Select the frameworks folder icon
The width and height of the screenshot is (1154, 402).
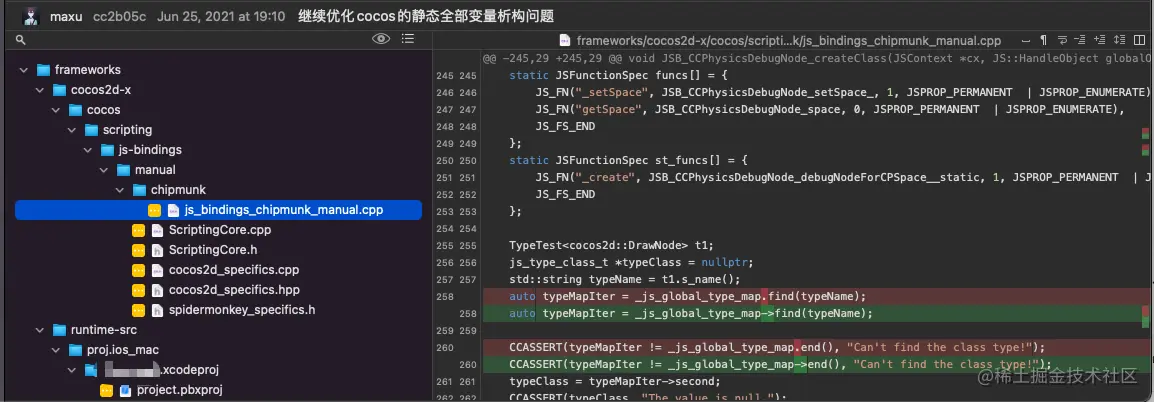coord(43,70)
